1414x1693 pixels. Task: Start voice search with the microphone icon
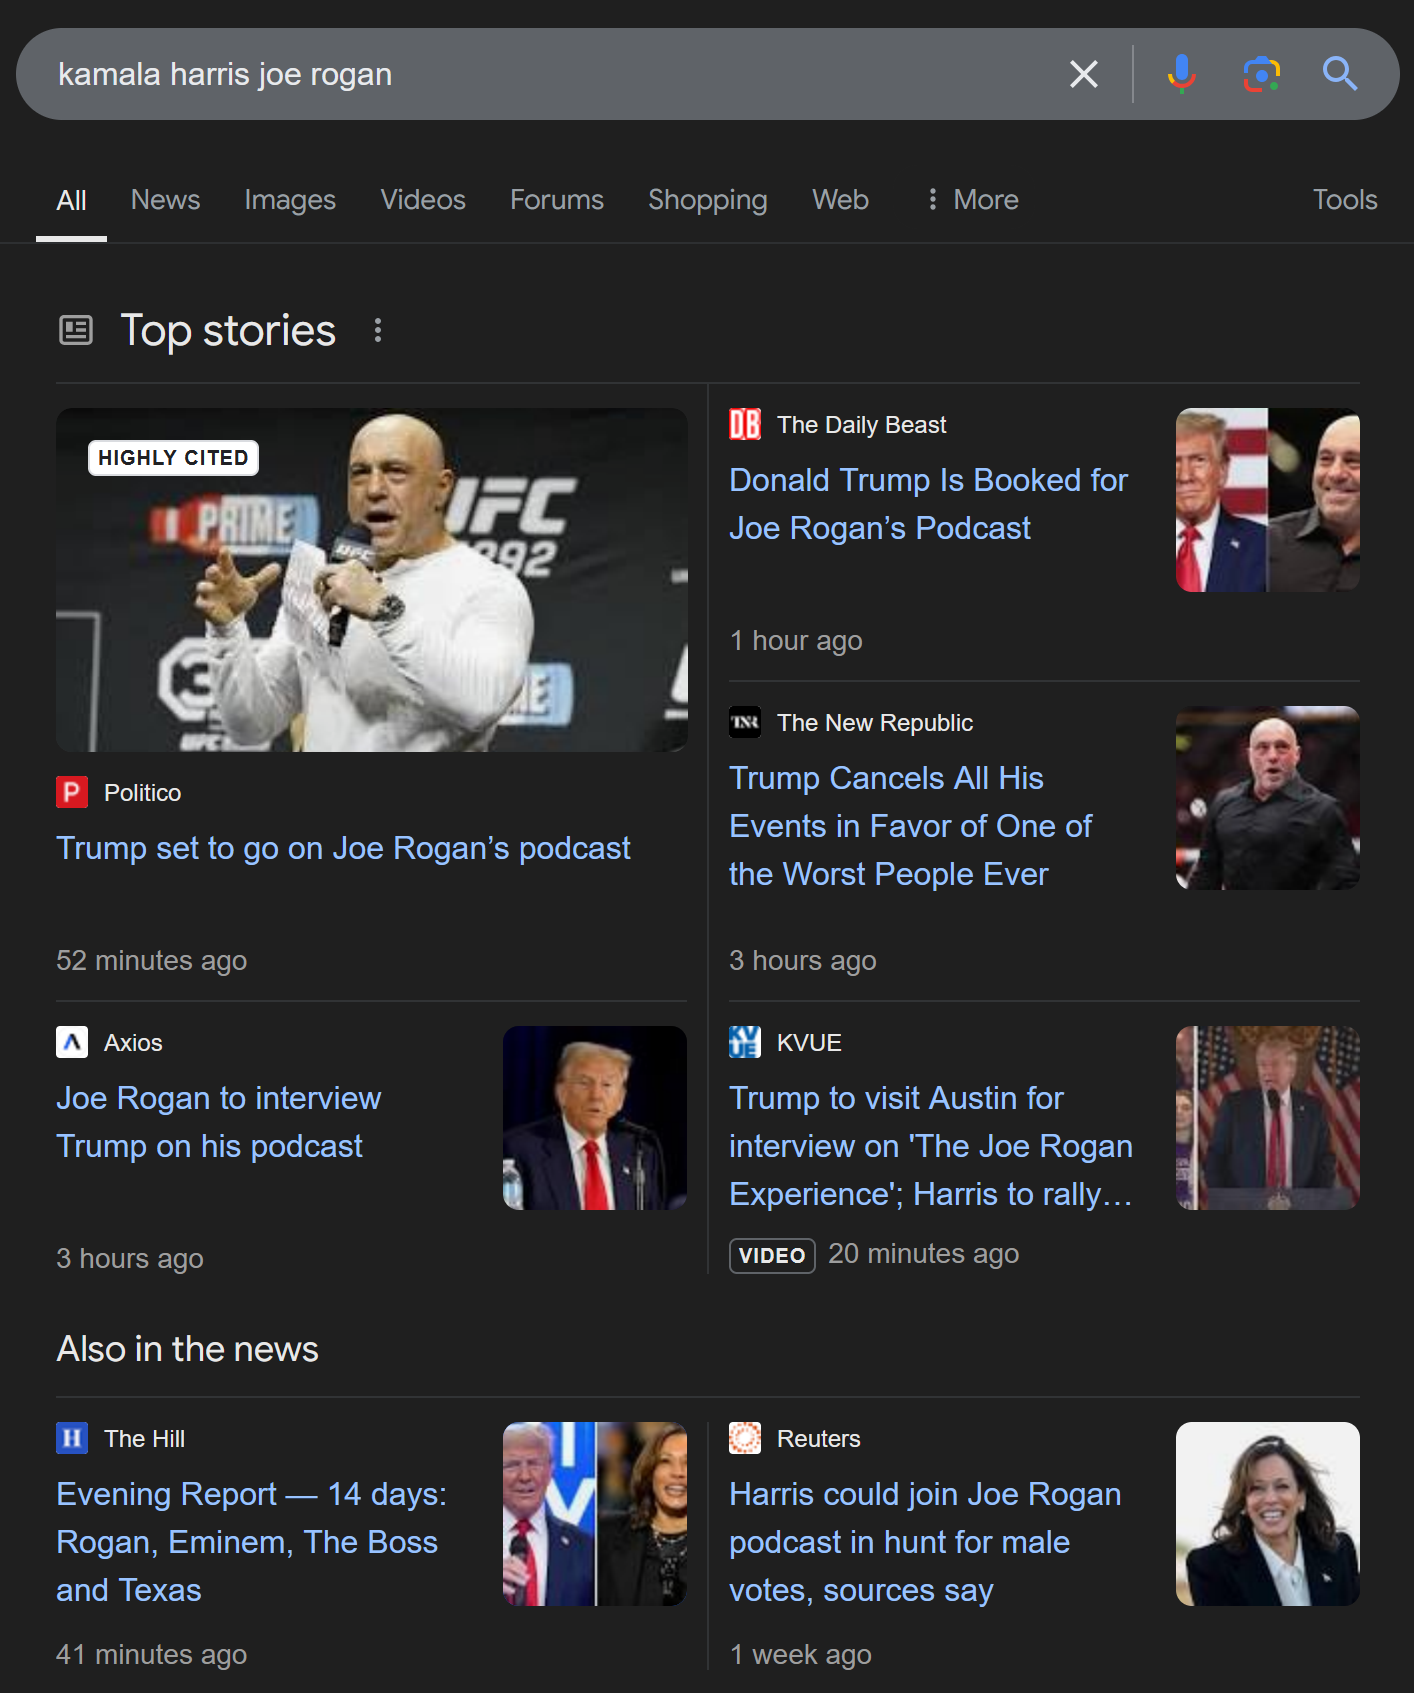click(1181, 74)
